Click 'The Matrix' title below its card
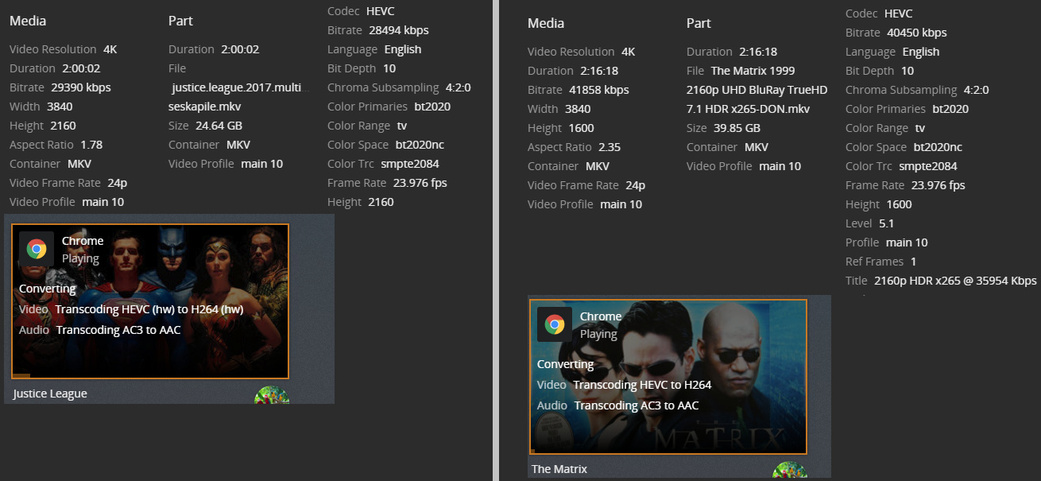This screenshot has width=1041, height=481. (559, 469)
